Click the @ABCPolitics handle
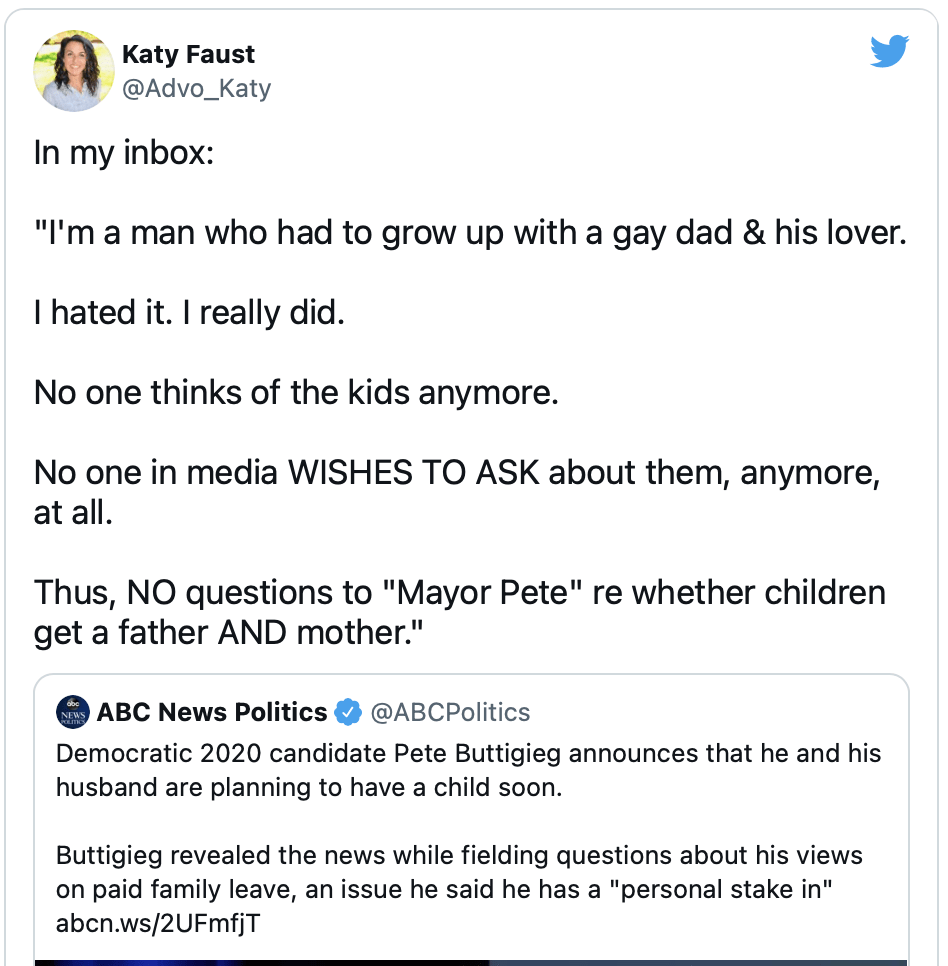The image size is (948, 966). click(450, 712)
